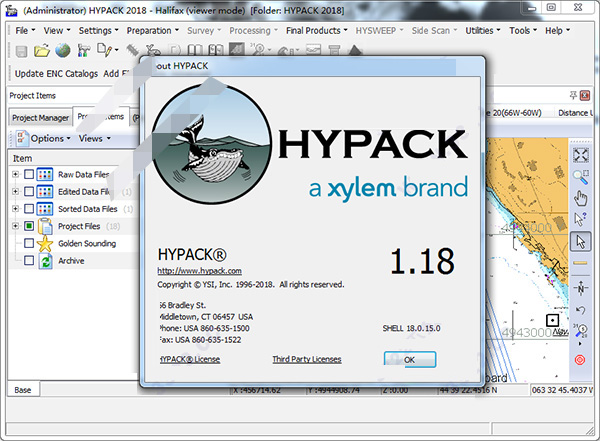Click the undo rotation arrow icon
This screenshot has width=600, height=441.
click(x=580, y=310)
